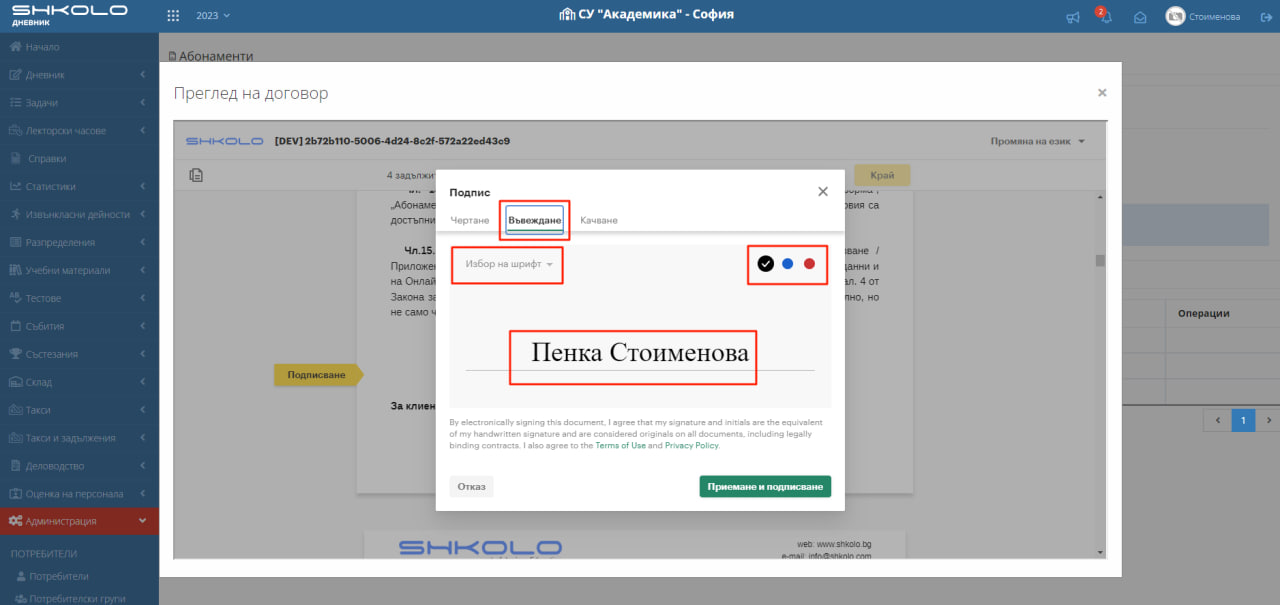Click the notifications bell icon
The image size is (1280, 605).
pyautogui.click(x=1105, y=17)
